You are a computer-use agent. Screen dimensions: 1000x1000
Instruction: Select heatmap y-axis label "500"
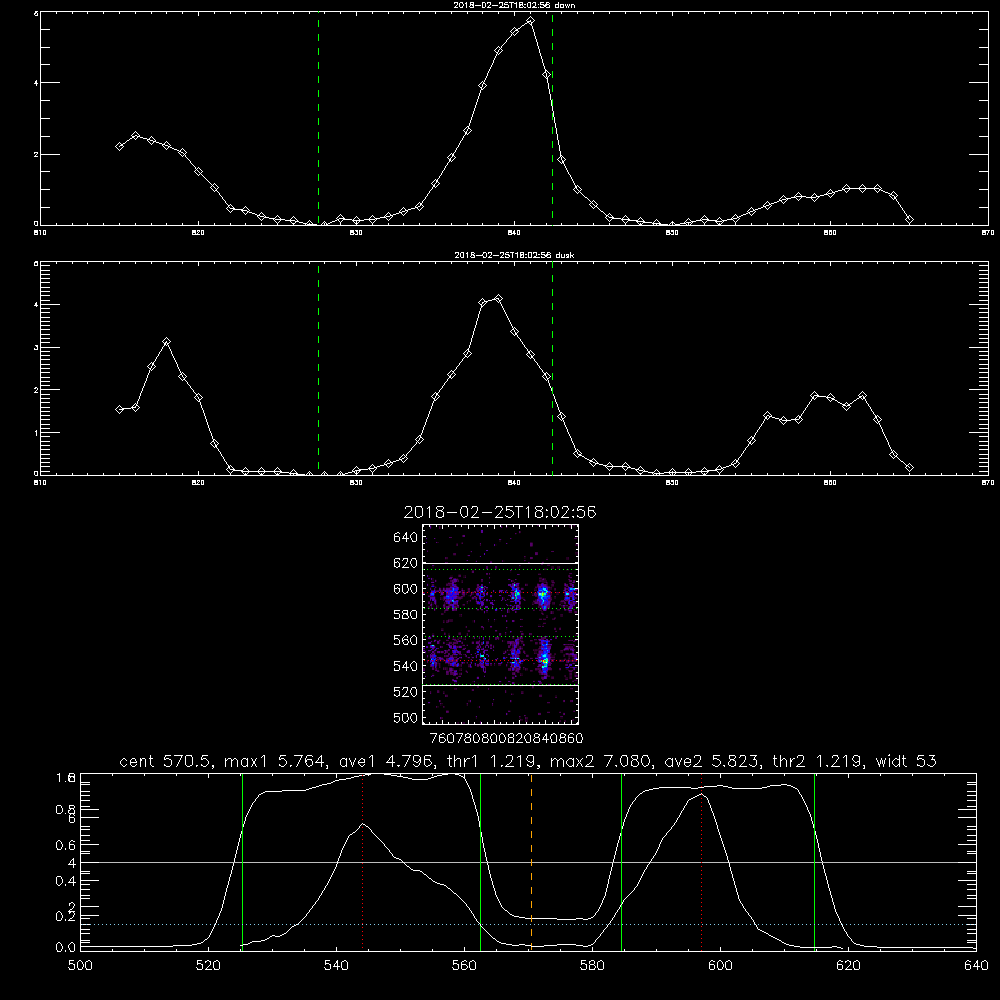click(406, 717)
